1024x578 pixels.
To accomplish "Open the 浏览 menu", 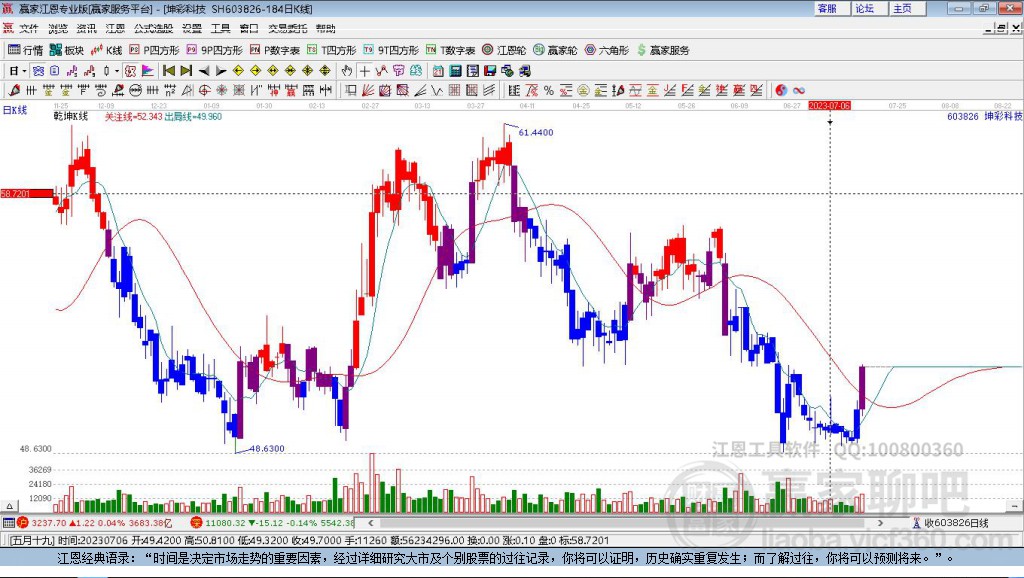I will (x=57, y=28).
